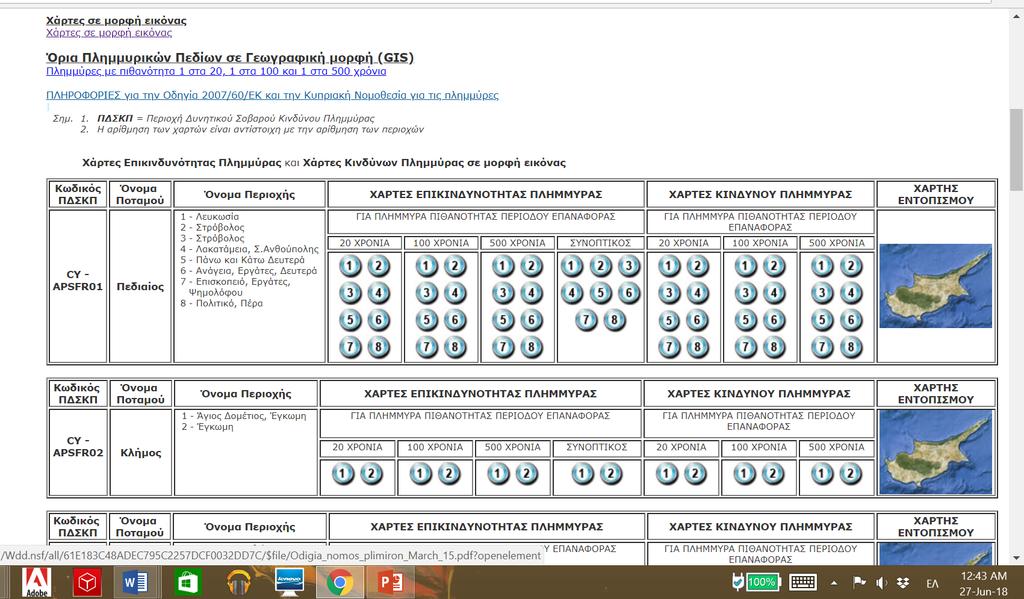
Task: Open the green Windows Store taskbar icon
Action: (187, 582)
